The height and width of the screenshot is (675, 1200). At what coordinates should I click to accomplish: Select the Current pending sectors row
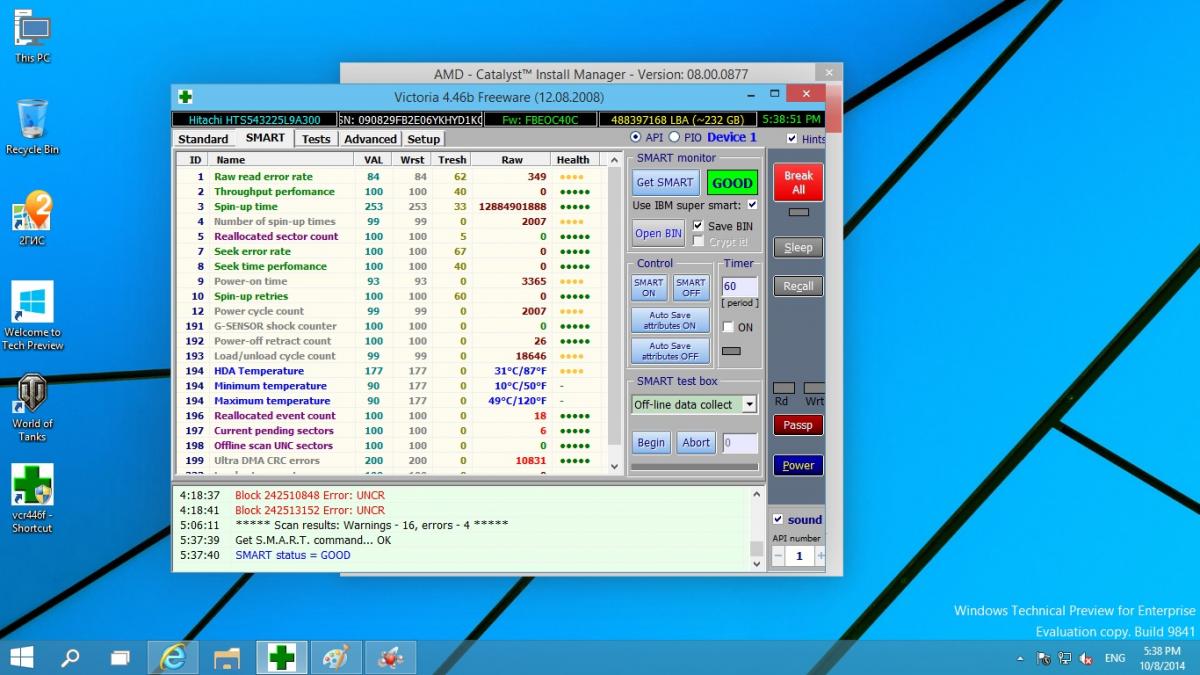(390, 430)
